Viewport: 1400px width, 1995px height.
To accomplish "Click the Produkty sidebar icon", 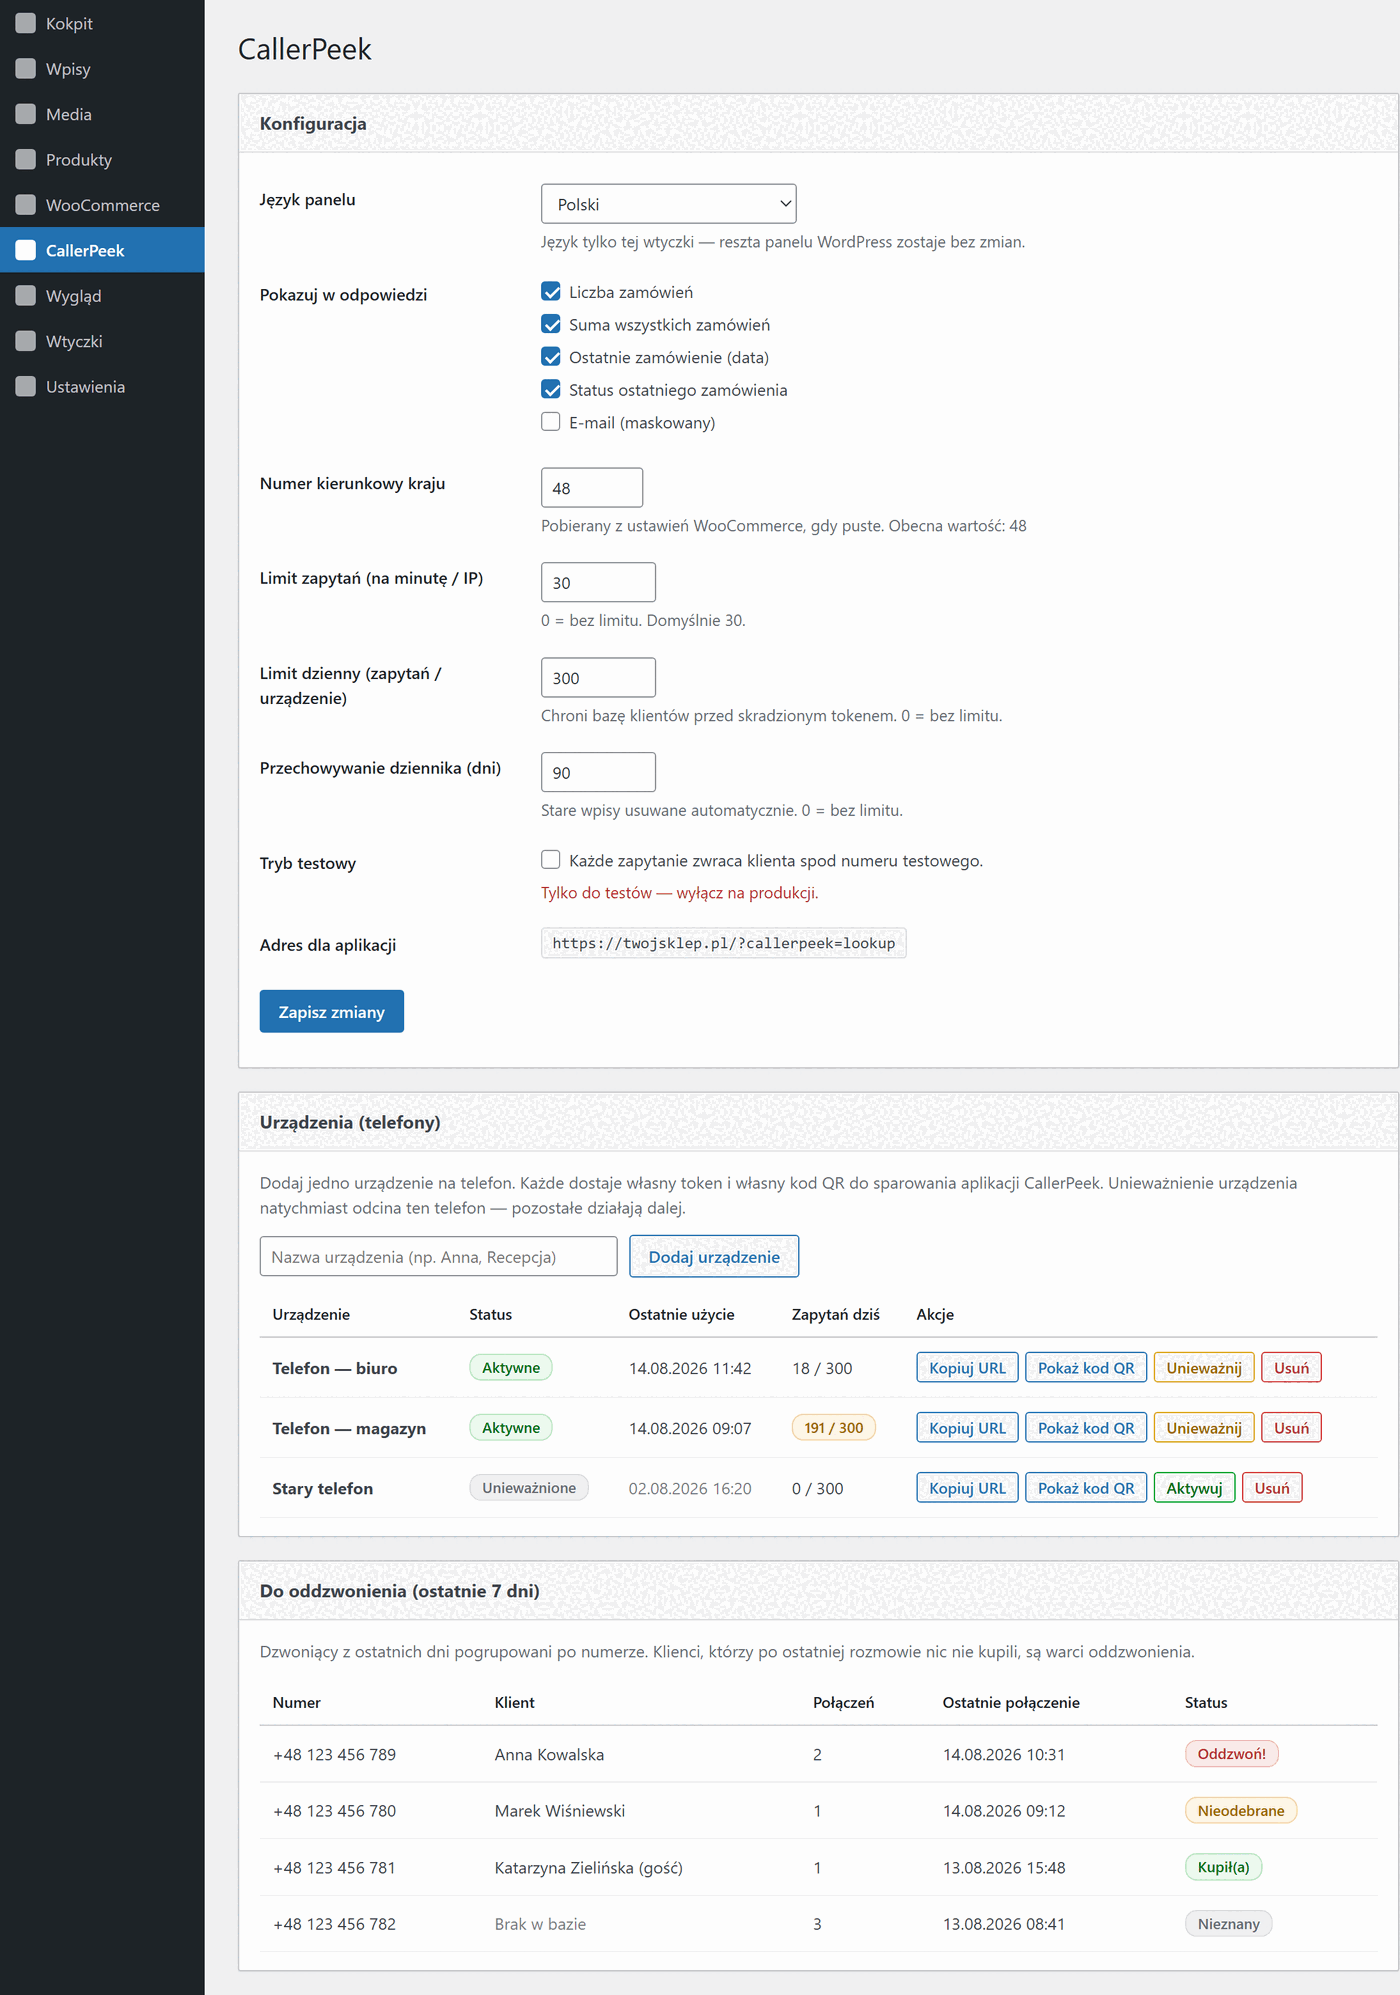I will (26, 159).
